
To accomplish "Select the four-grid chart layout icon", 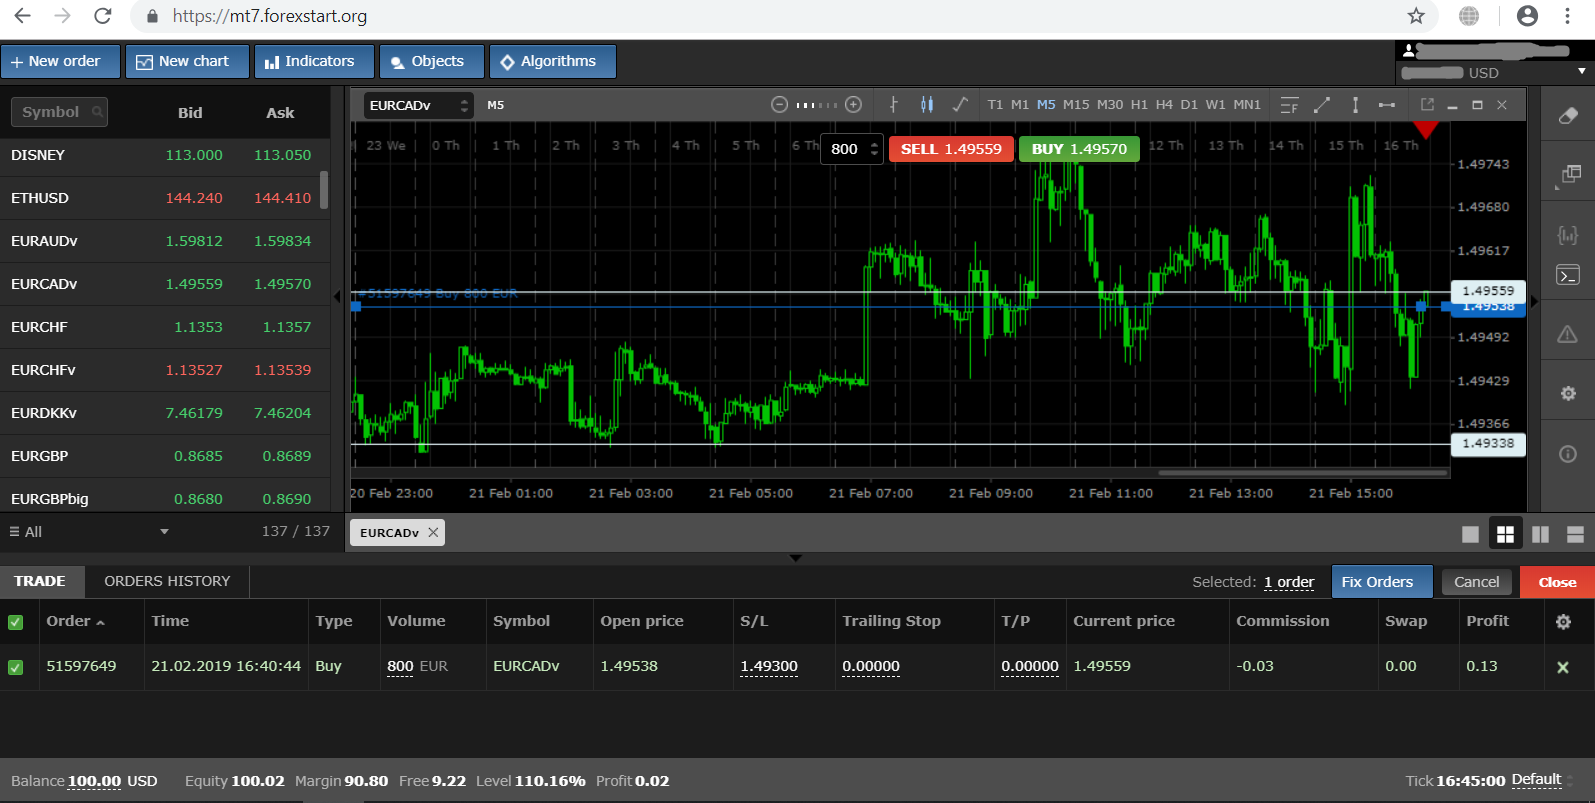I will (x=1505, y=534).
